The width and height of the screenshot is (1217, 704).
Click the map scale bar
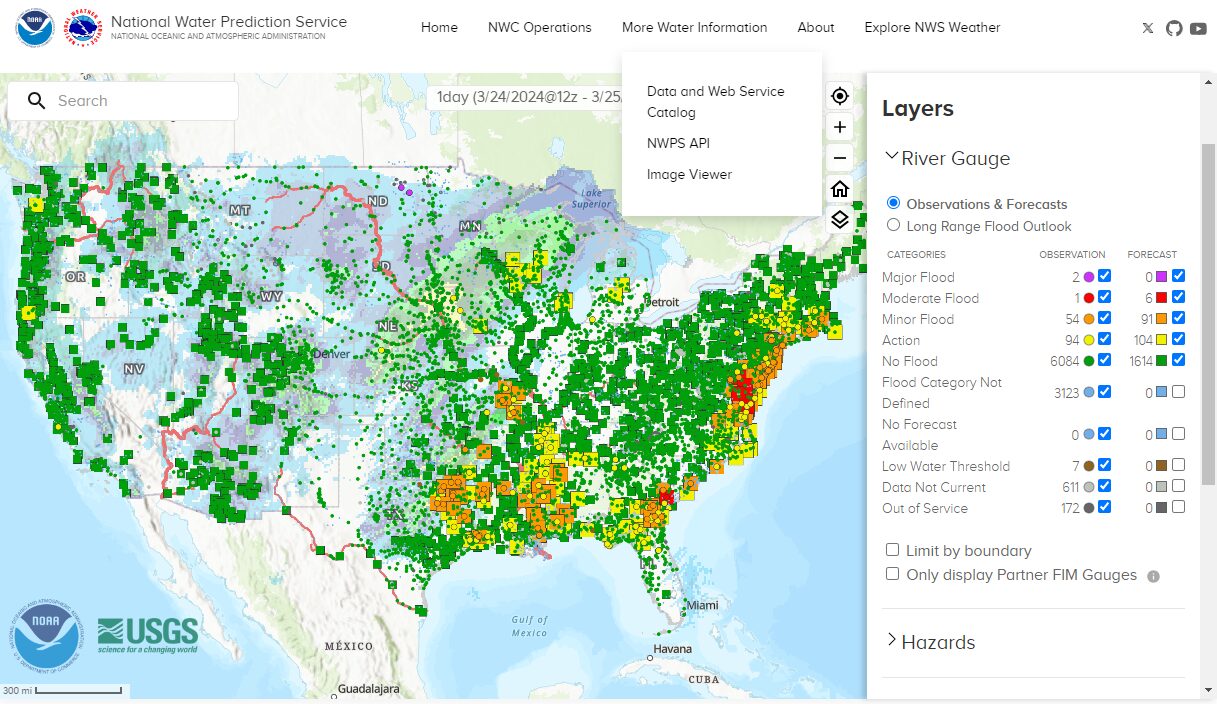[60, 690]
